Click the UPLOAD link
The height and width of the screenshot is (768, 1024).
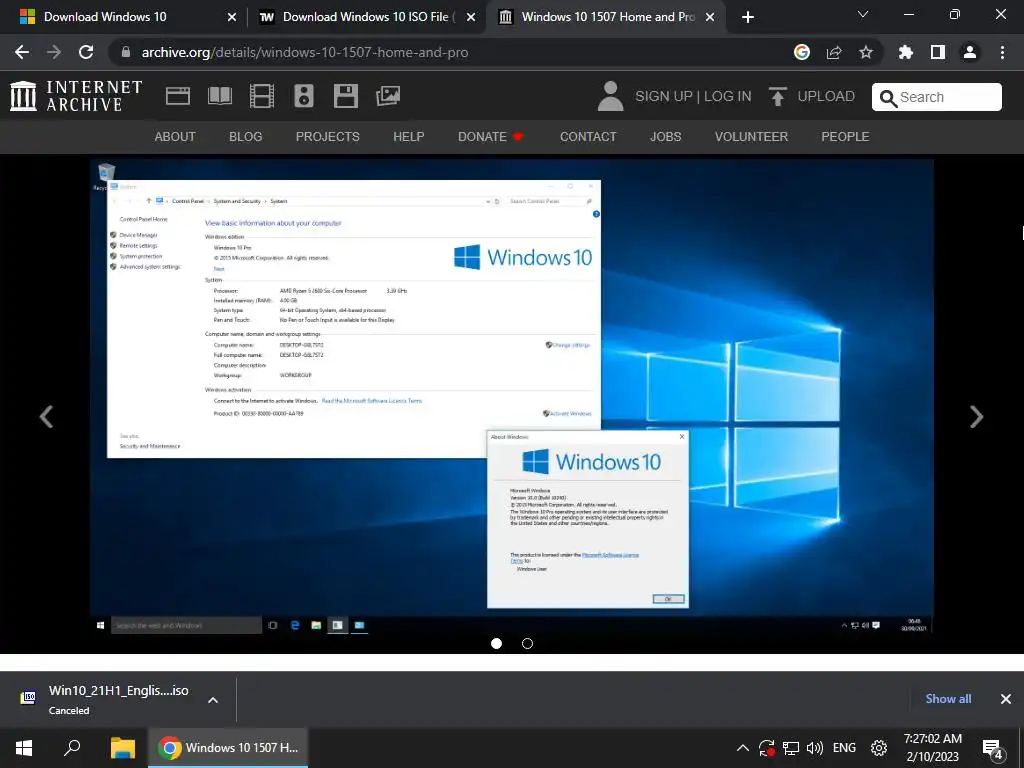[x=826, y=96]
